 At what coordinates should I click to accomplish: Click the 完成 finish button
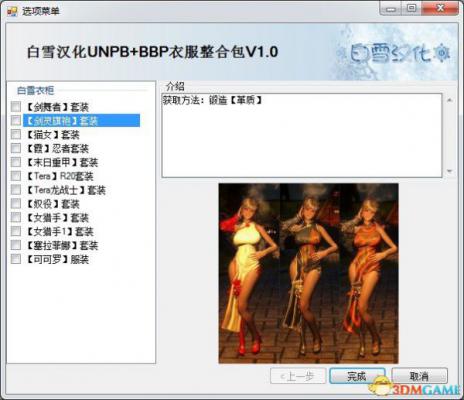(357, 376)
